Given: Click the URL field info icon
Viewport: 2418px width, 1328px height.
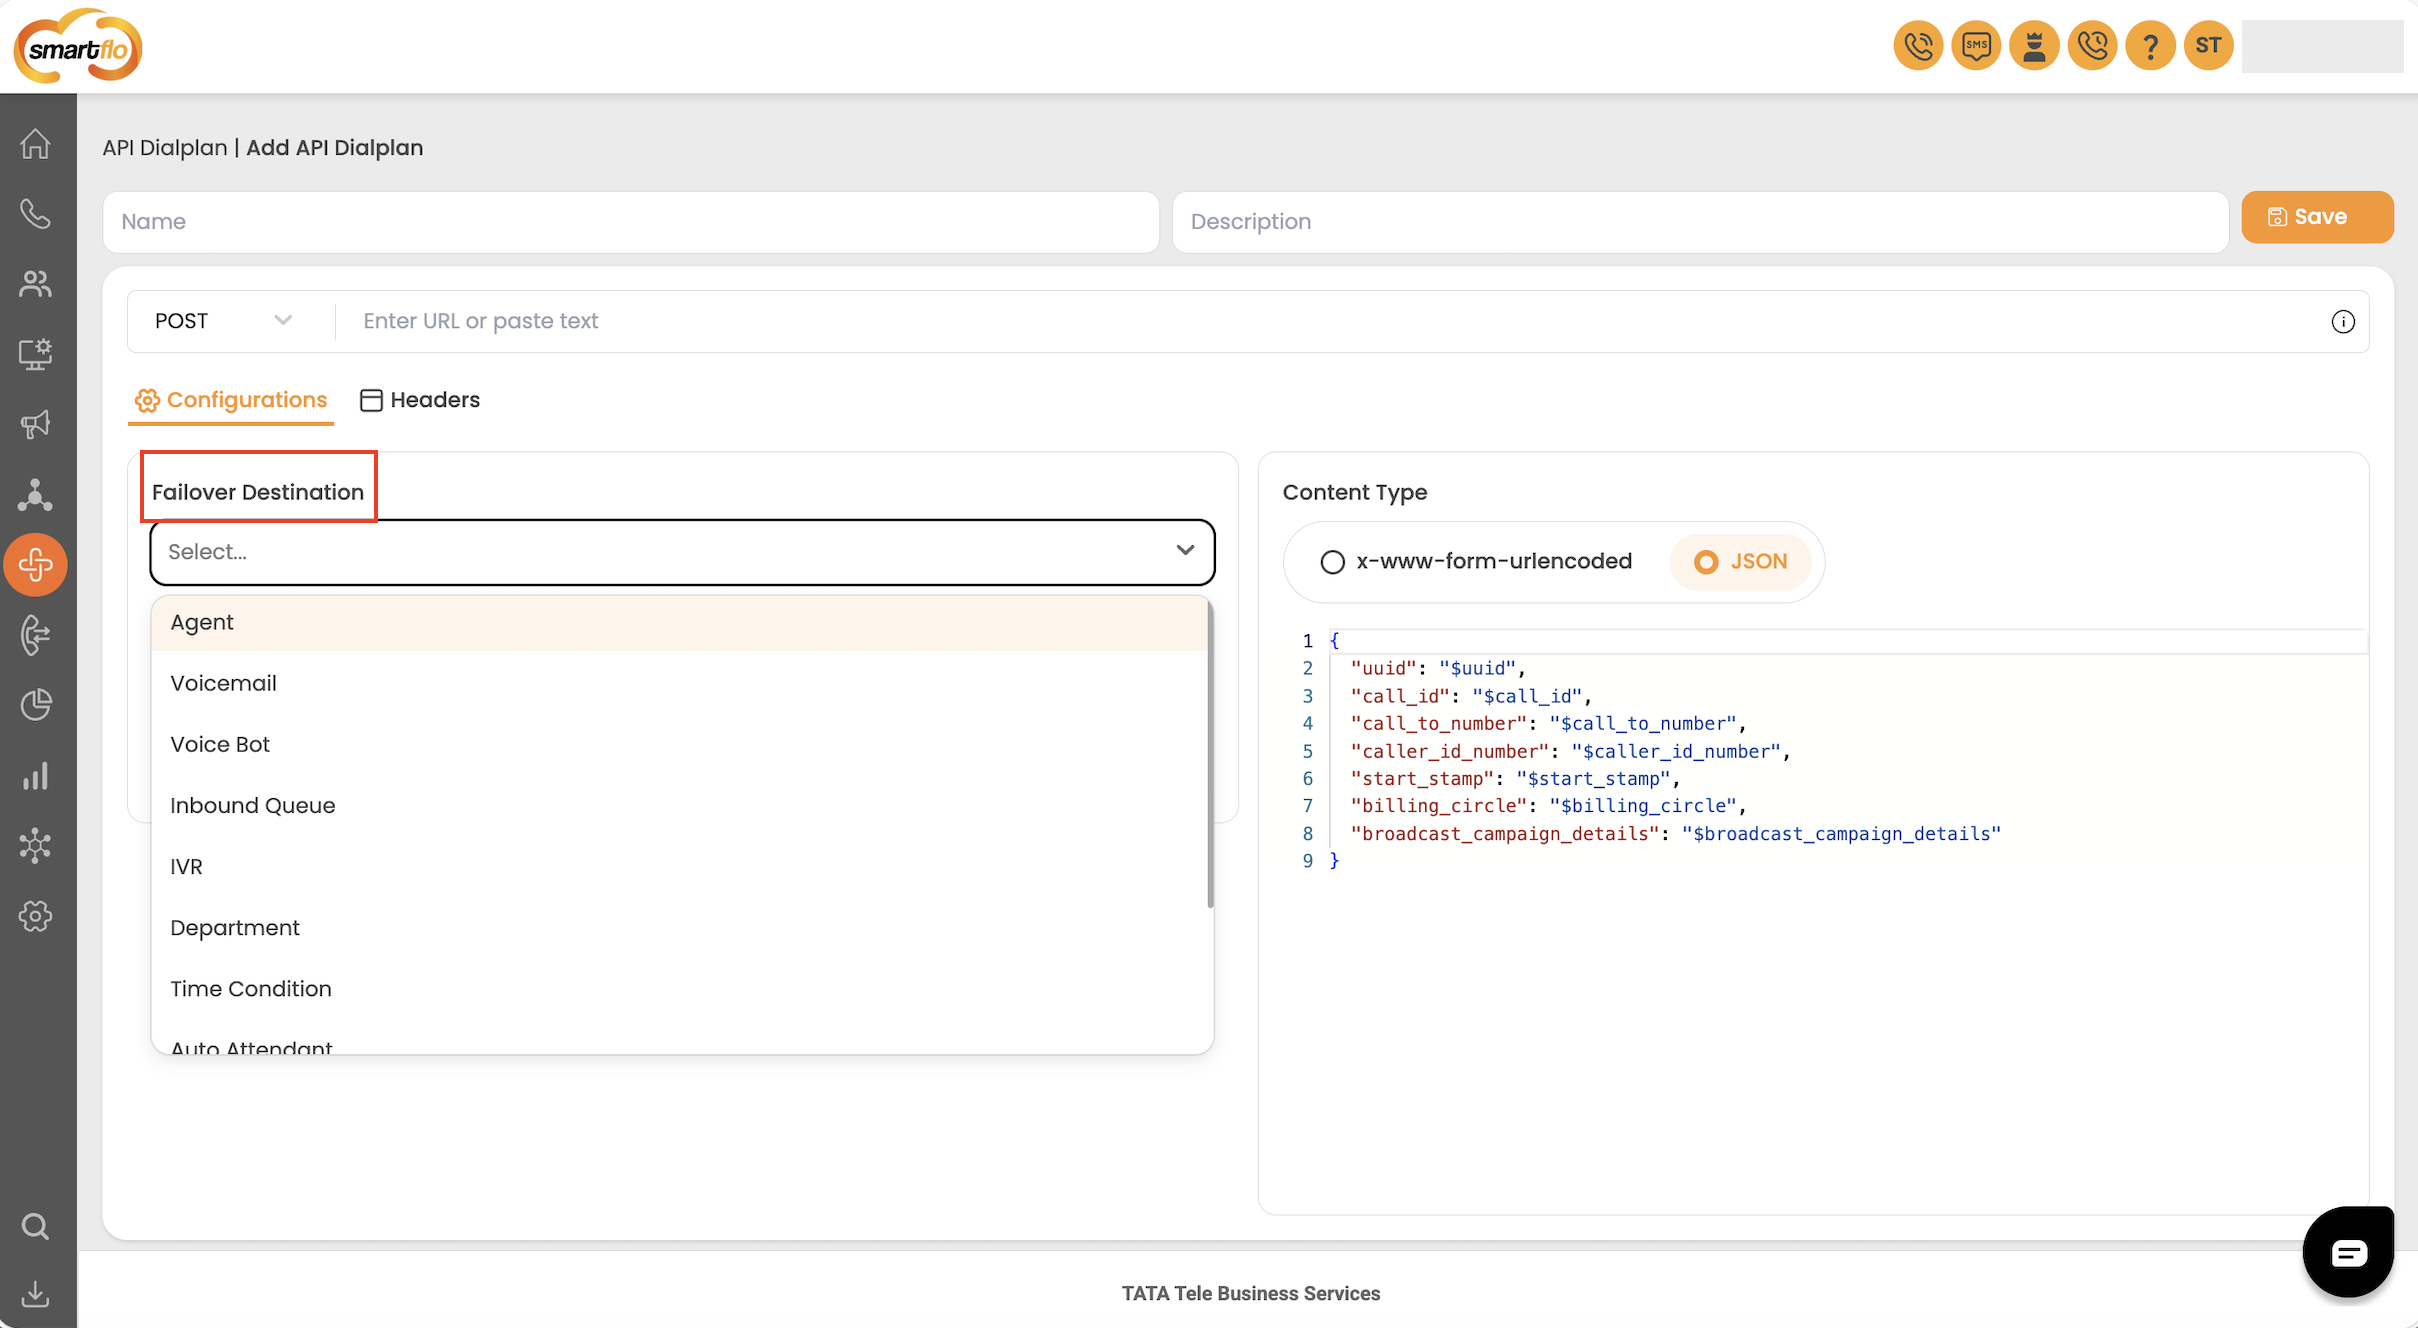Looking at the screenshot, I should [2343, 322].
